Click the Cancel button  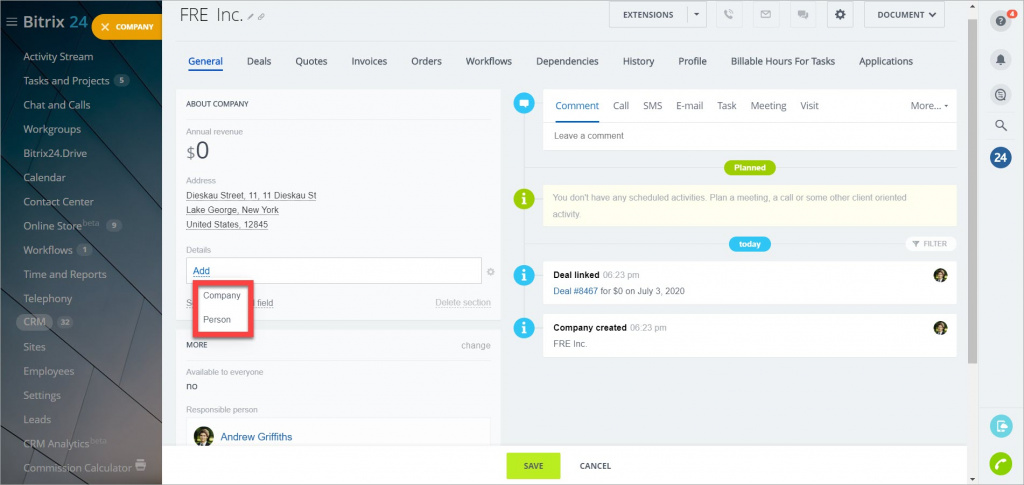click(x=596, y=466)
